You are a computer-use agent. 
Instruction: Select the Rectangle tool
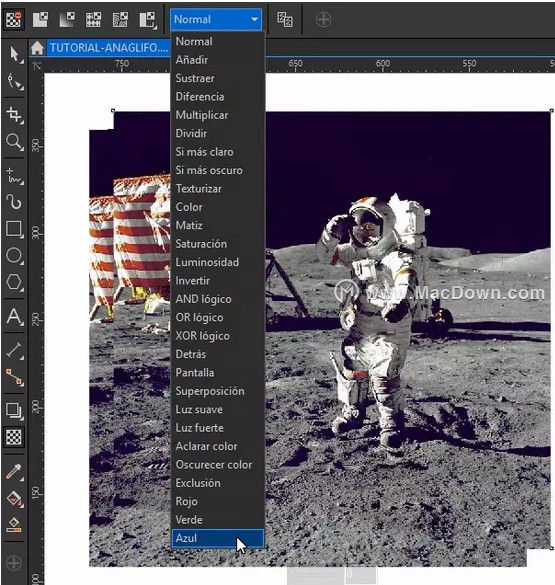coord(14,229)
